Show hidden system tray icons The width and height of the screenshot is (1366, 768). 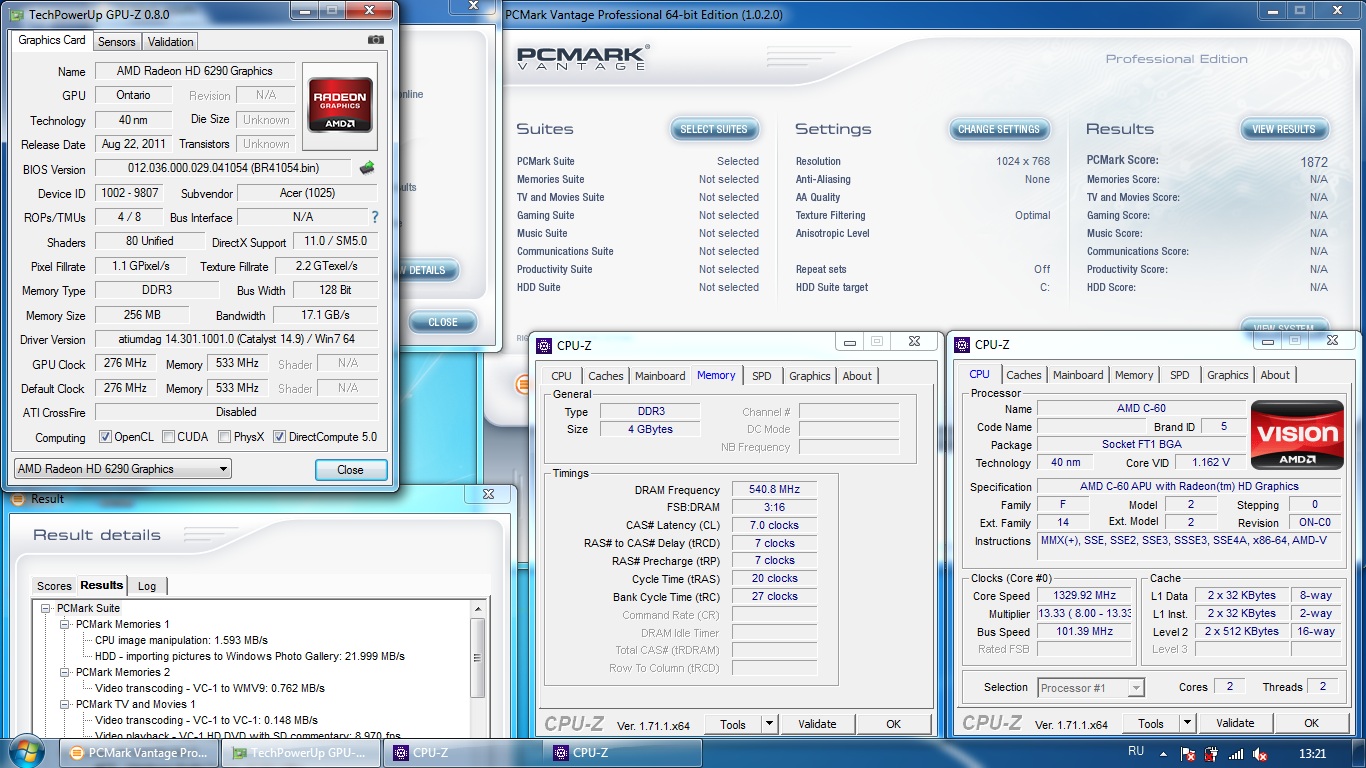1162,754
